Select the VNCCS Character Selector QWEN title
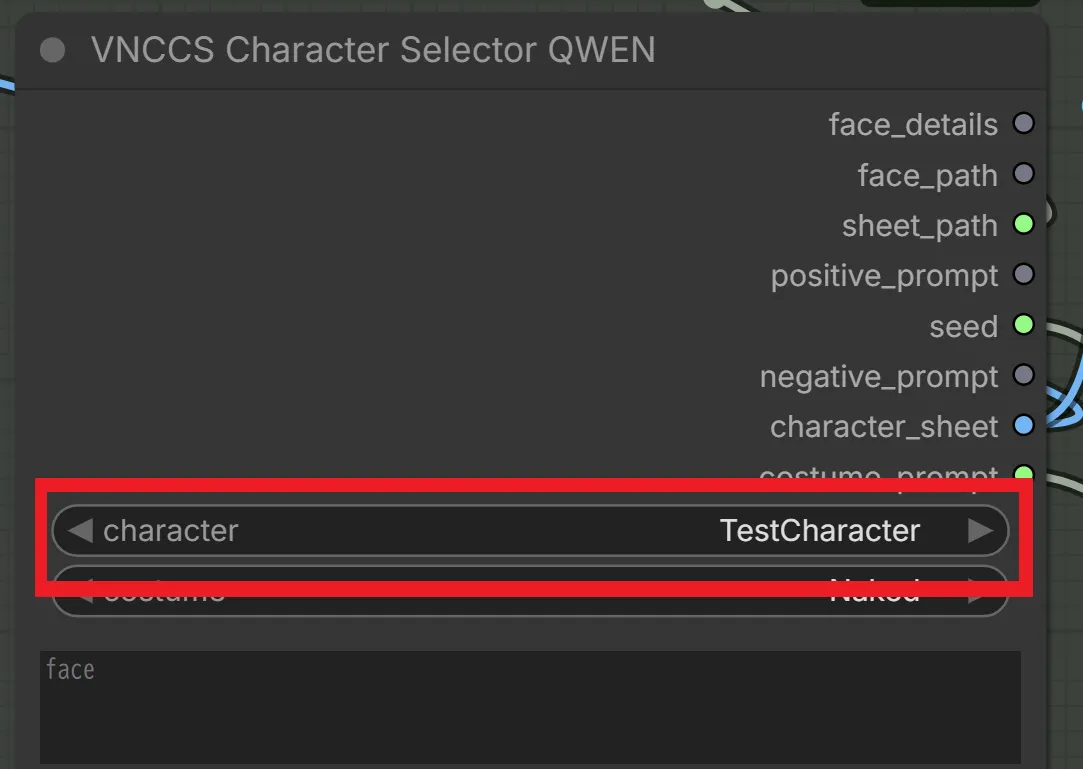The image size is (1083, 769). click(x=373, y=50)
